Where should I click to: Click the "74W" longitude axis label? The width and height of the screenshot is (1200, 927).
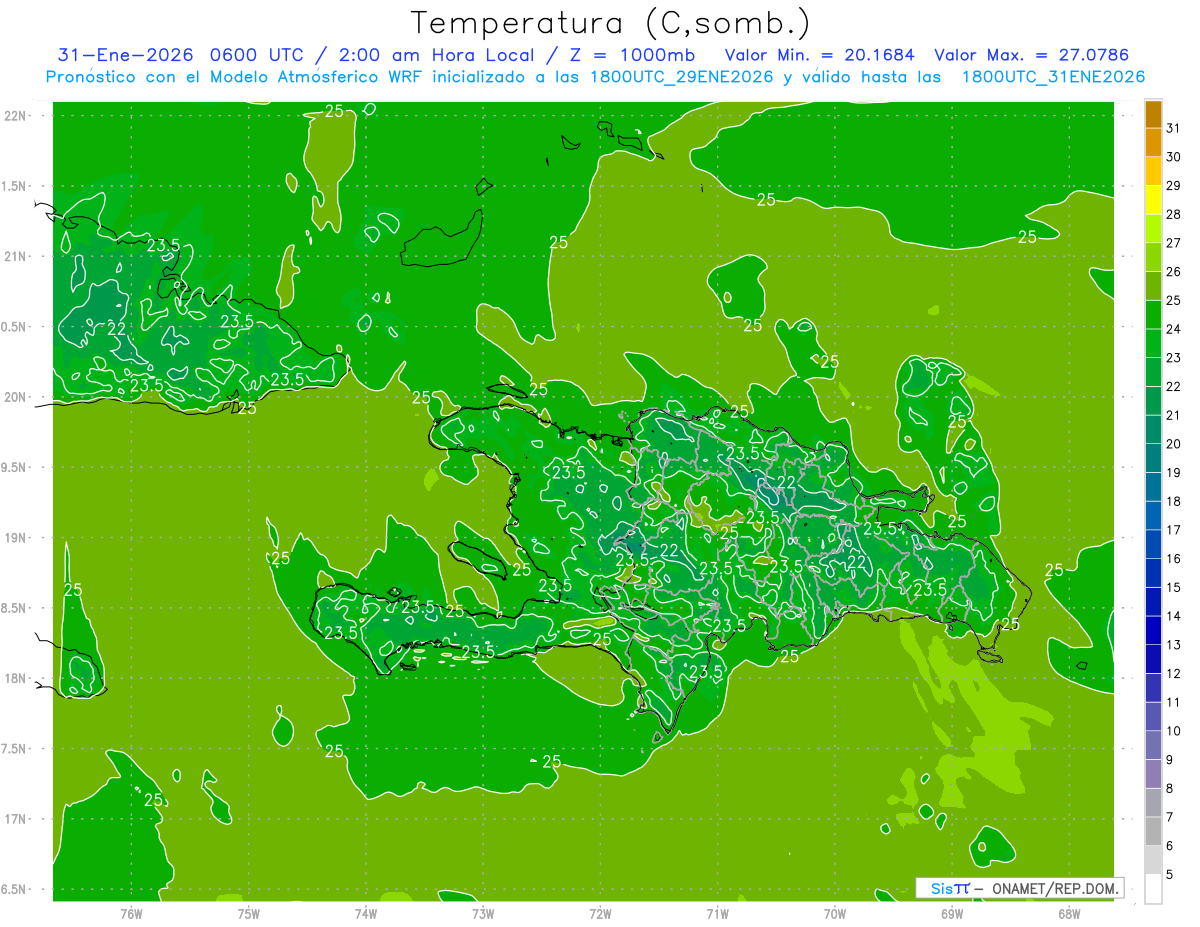click(366, 913)
